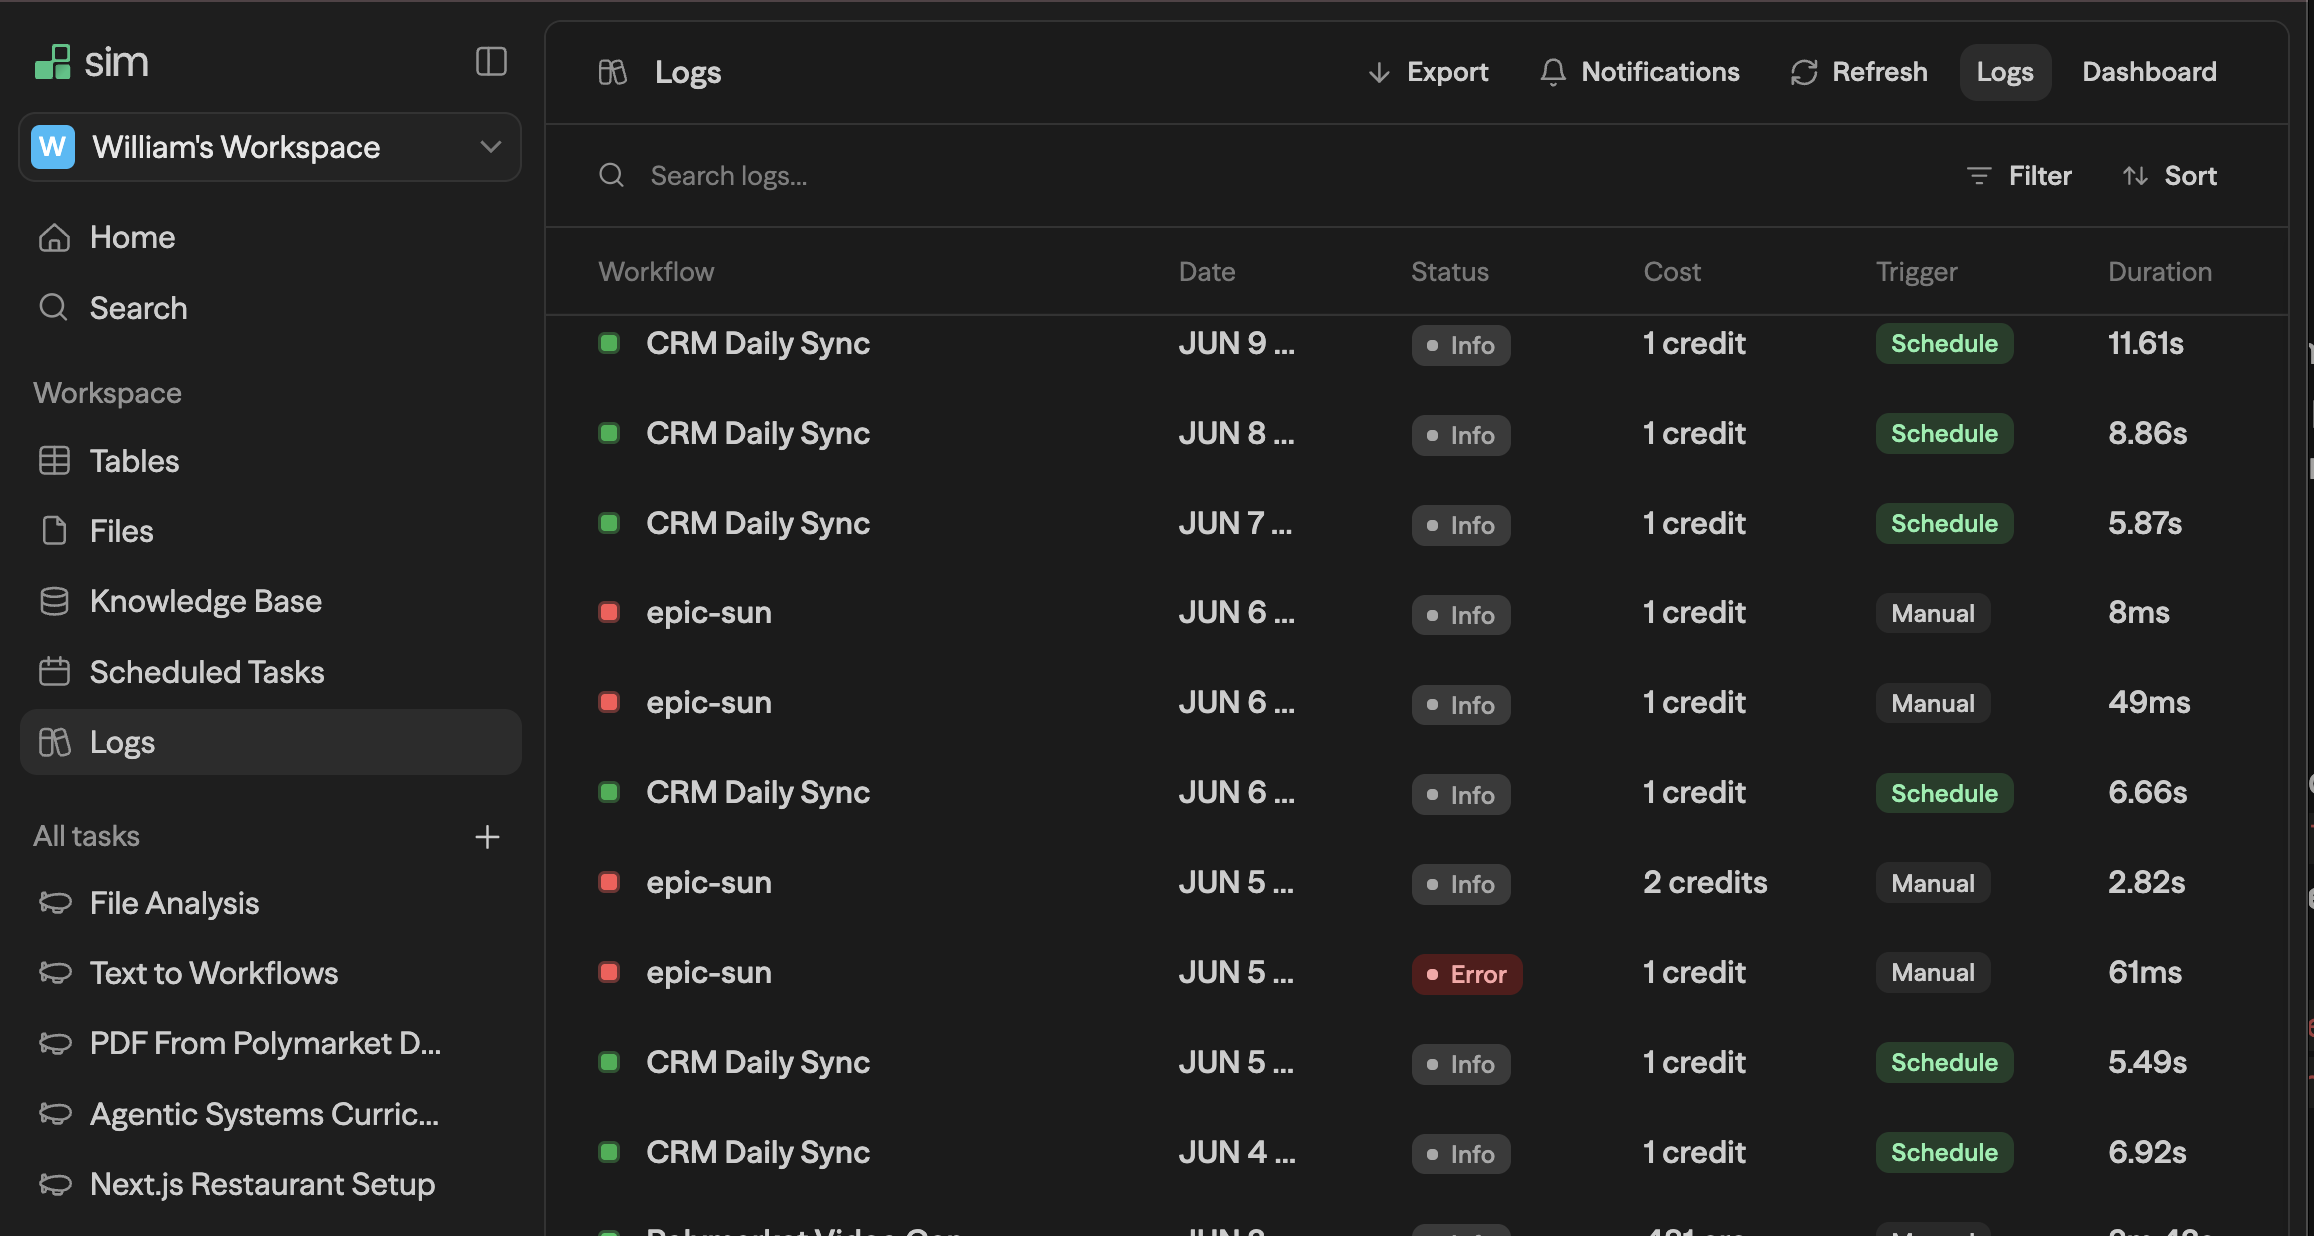This screenshot has height=1236, width=2314.
Task: Open the Next.js Restaurant Setup task
Action: click(270, 1184)
